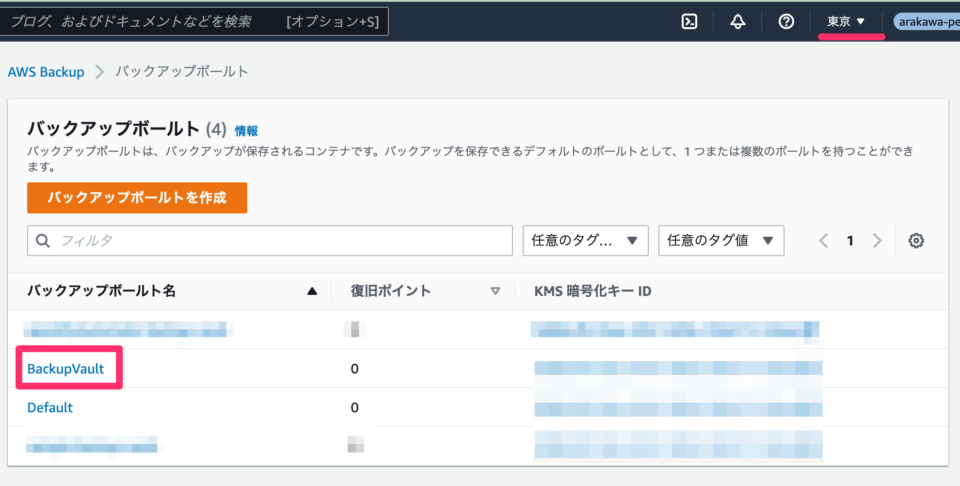Click 復旧ポイント column header
Image resolution: width=960 pixels, height=486 pixels.
click(391, 291)
